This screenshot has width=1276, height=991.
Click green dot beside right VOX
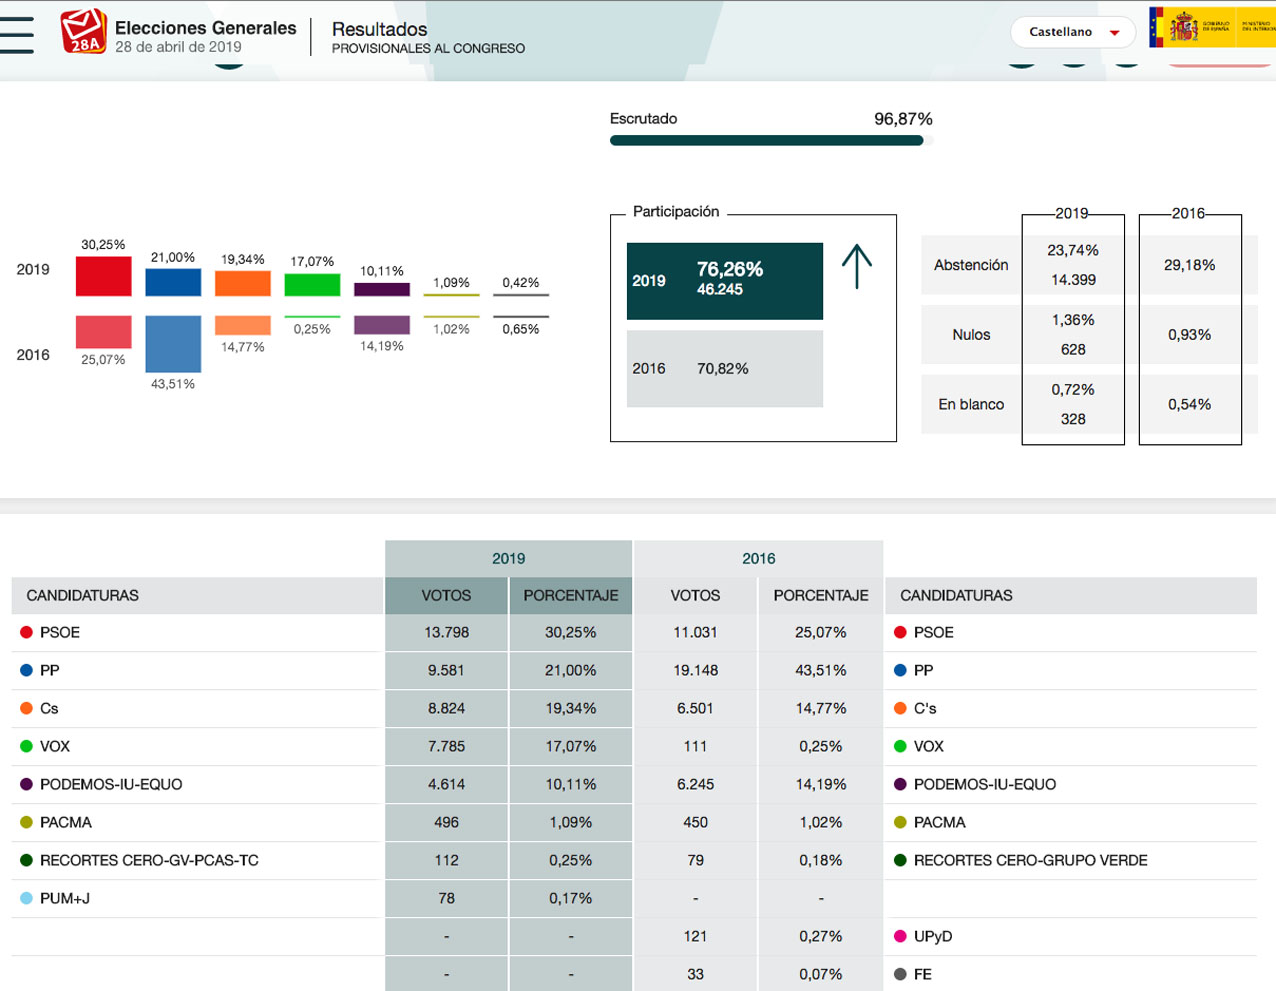point(900,746)
